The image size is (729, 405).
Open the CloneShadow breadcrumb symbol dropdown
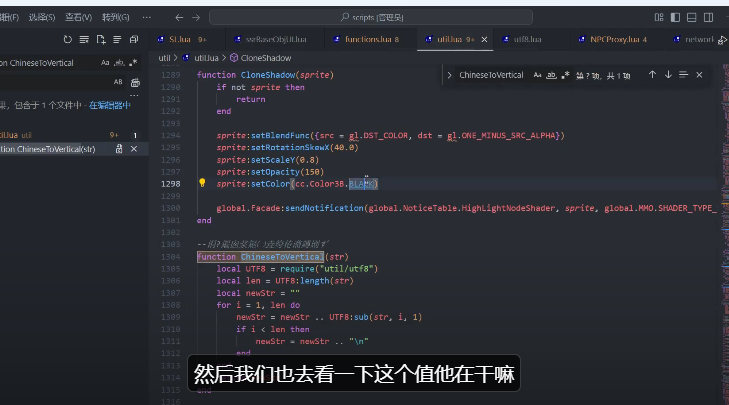(x=265, y=58)
